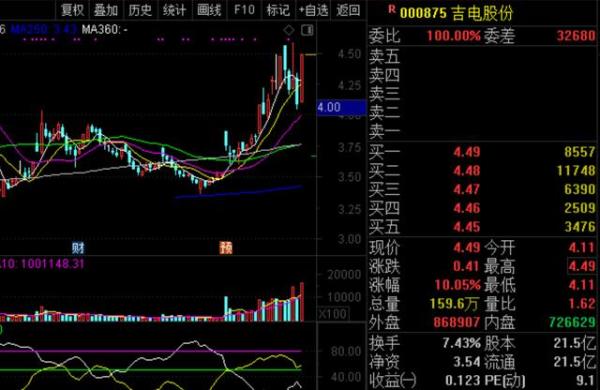Toggle 叠加 overlay mode

click(106, 10)
